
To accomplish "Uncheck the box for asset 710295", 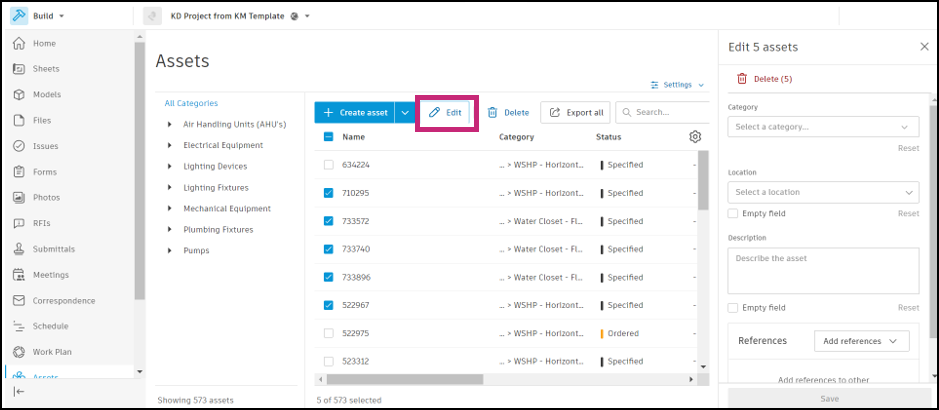I will [x=328, y=193].
